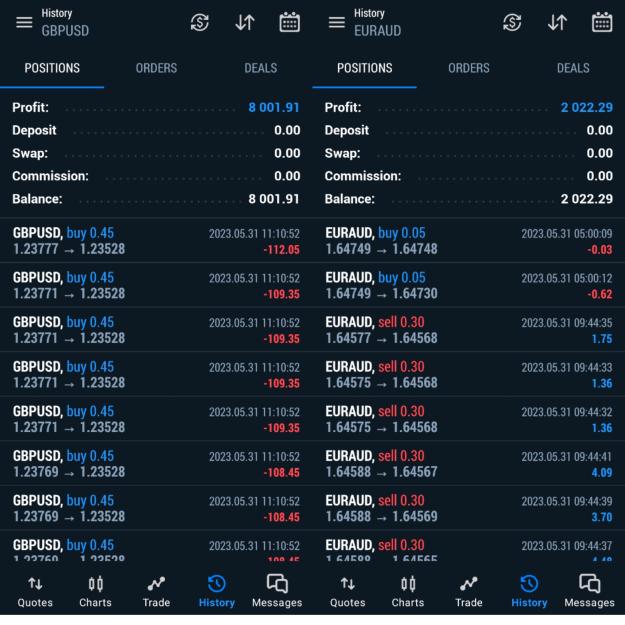Tap sort arrows icon in EURAUD panel
Viewport: 625px width, 625px height.
[557, 22]
